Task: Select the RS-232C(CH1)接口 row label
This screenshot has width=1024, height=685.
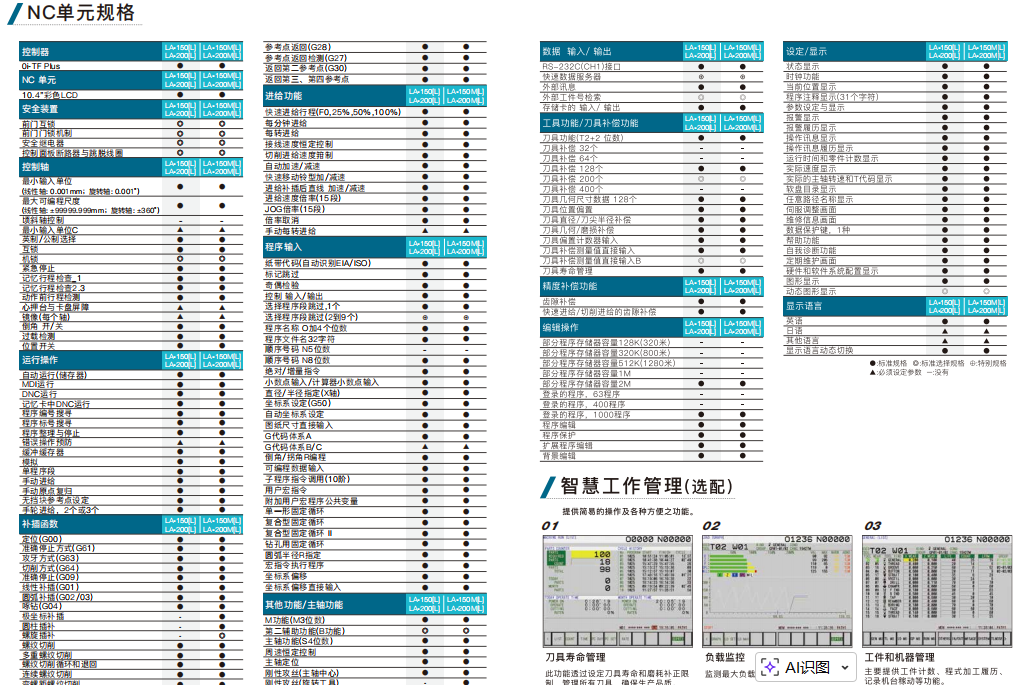Action: coord(581,66)
